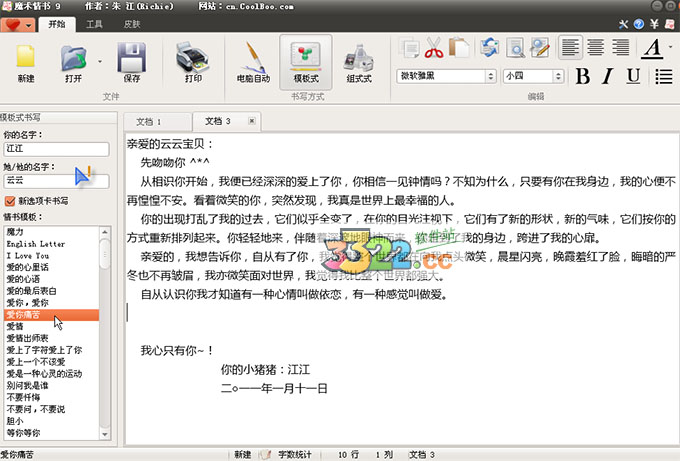The width and height of the screenshot is (680, 461).
Task: Select the 等你等你 template
Action: coord(52,432)
